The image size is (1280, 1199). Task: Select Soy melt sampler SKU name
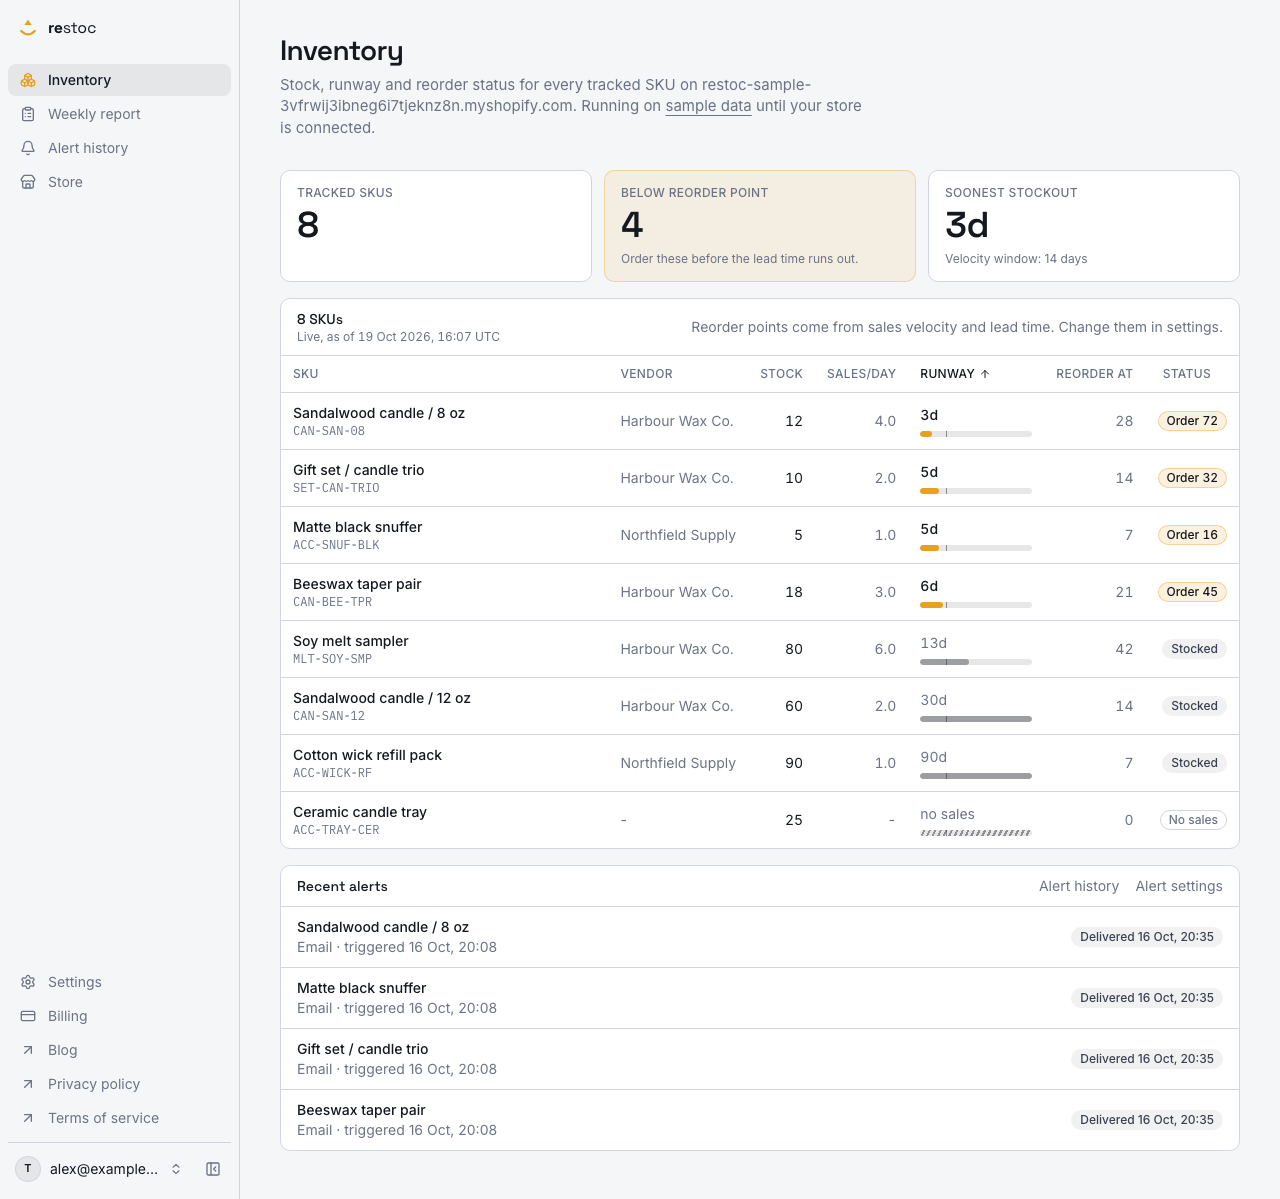[x=350, y=641]
